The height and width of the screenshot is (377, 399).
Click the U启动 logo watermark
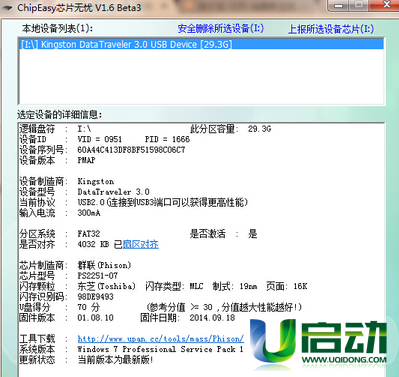(x=318, y=344)
